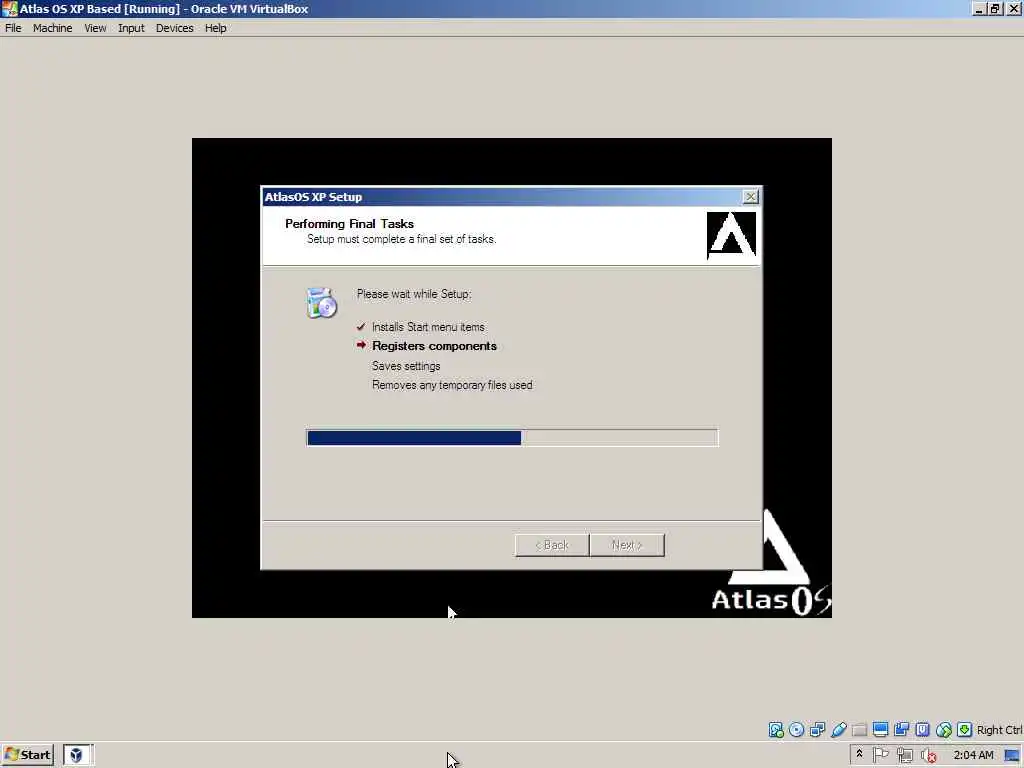Click the Atlas logo in setup header
This screenshot has height=768, width=1024.
(x=731, y=235)
